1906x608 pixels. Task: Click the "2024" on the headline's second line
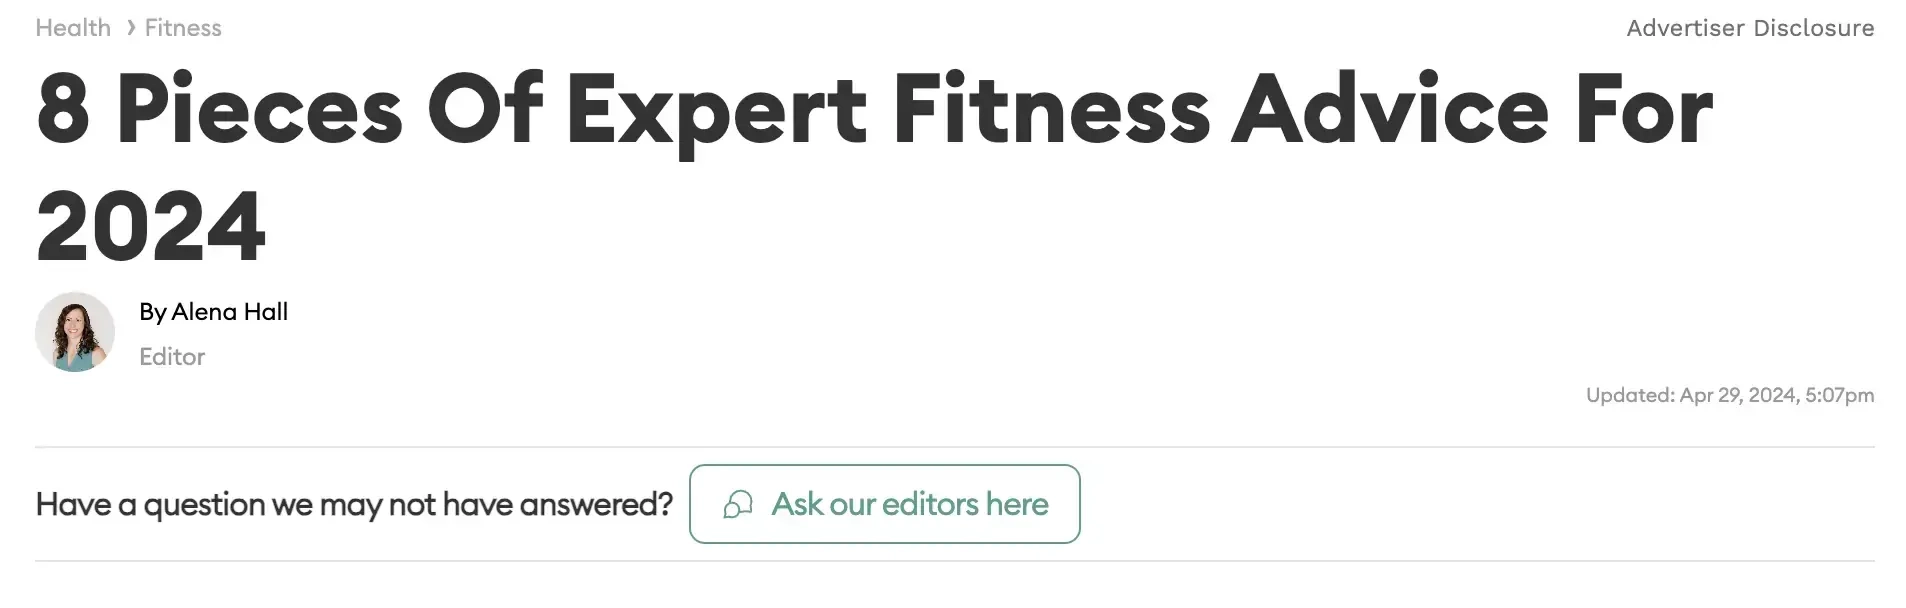pyautogui.click(x=151, y=227)
